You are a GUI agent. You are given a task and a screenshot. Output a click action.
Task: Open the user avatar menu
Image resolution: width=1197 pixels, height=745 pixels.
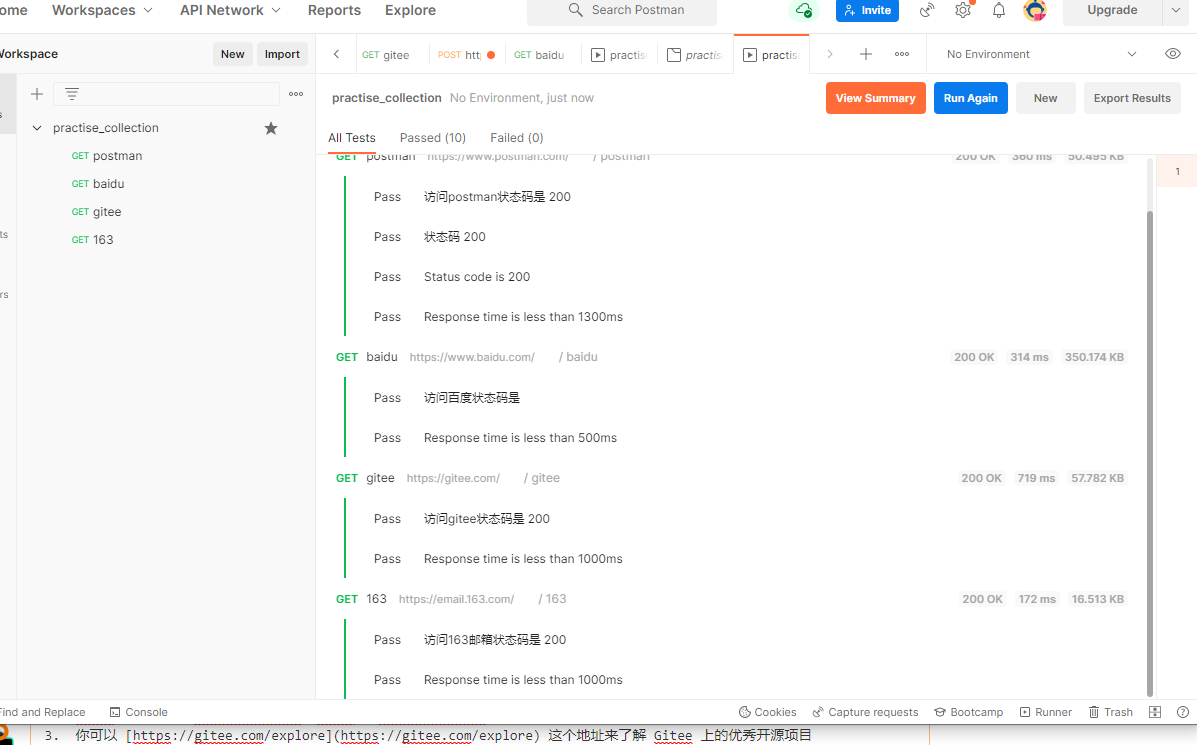[1035, 10]
